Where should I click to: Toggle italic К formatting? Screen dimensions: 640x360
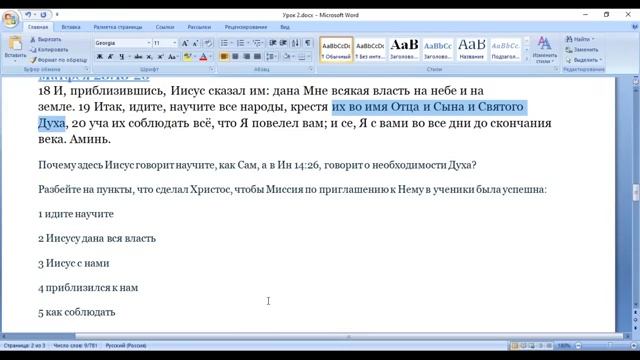tap(110, 57)
